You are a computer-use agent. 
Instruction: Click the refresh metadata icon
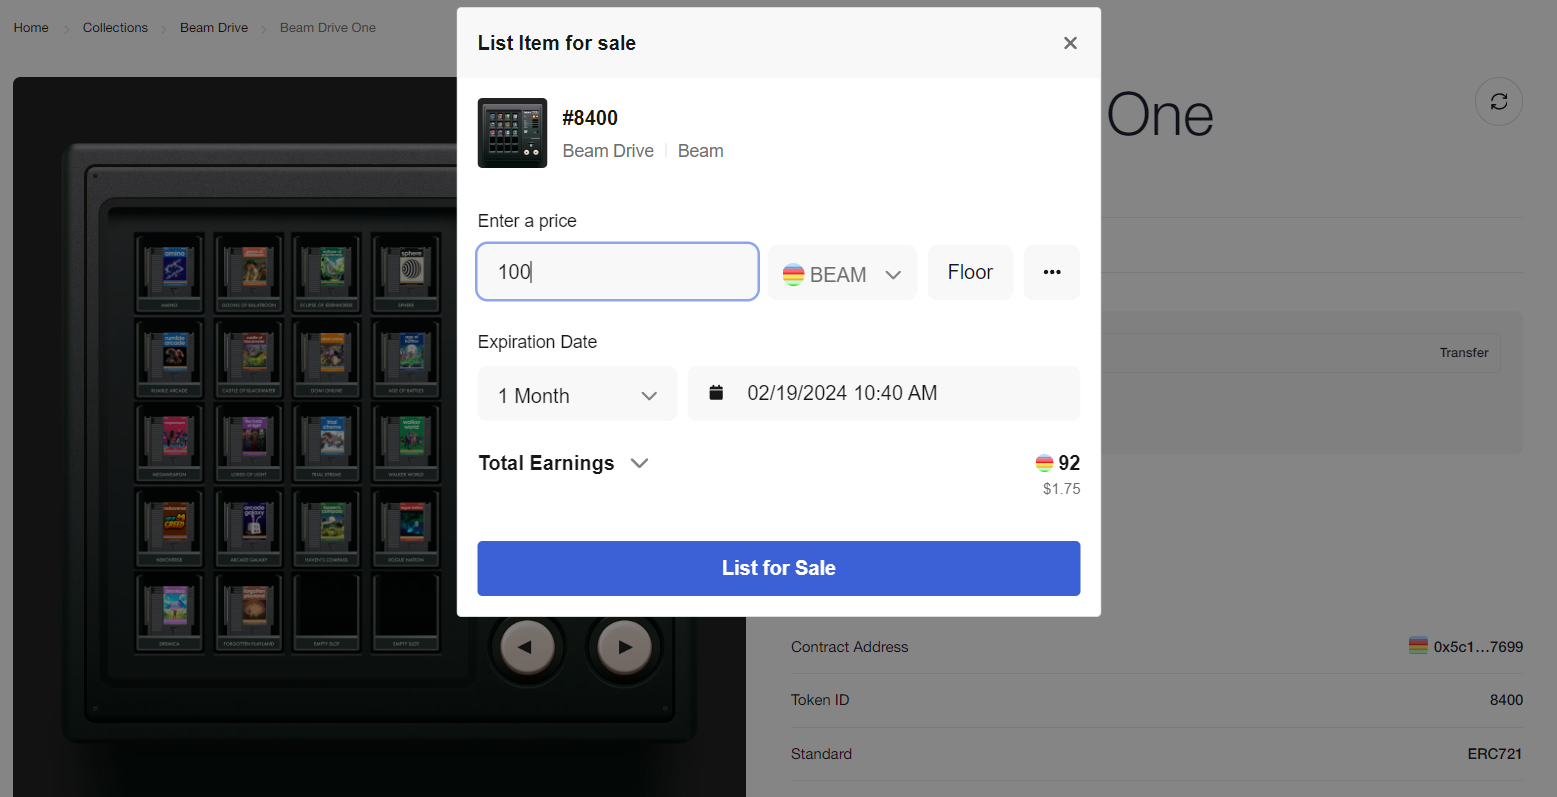pyautogui.click(x=1499, y=101)
